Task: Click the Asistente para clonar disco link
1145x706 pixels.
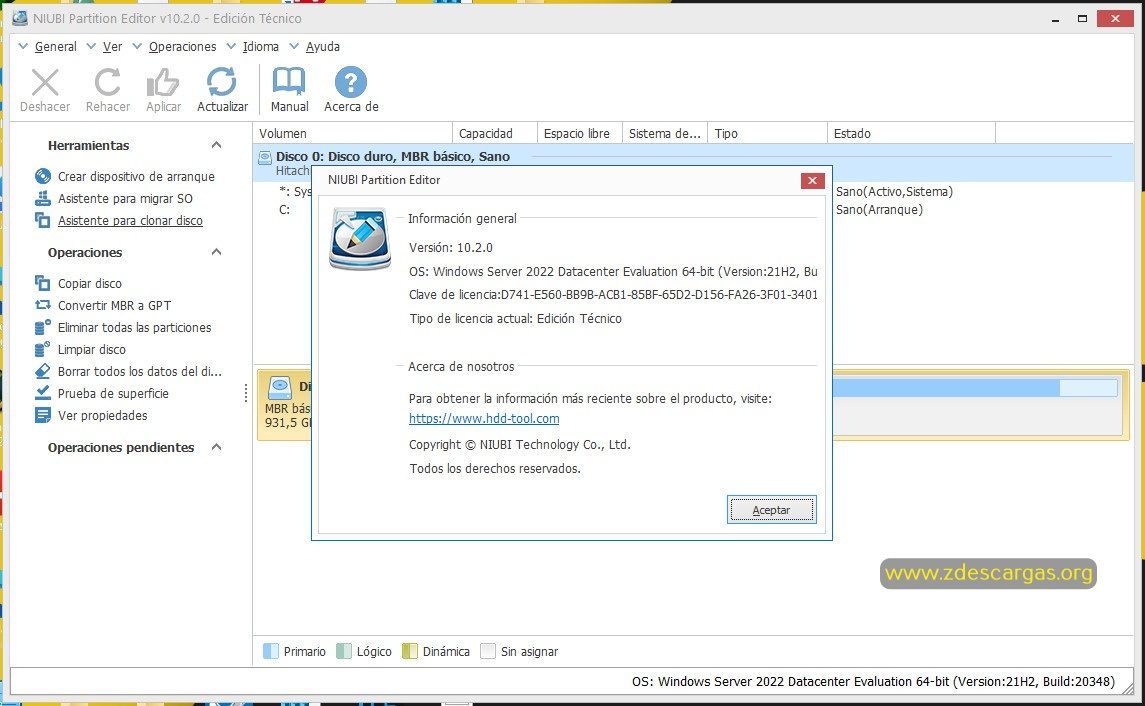Action: [130, 220]
